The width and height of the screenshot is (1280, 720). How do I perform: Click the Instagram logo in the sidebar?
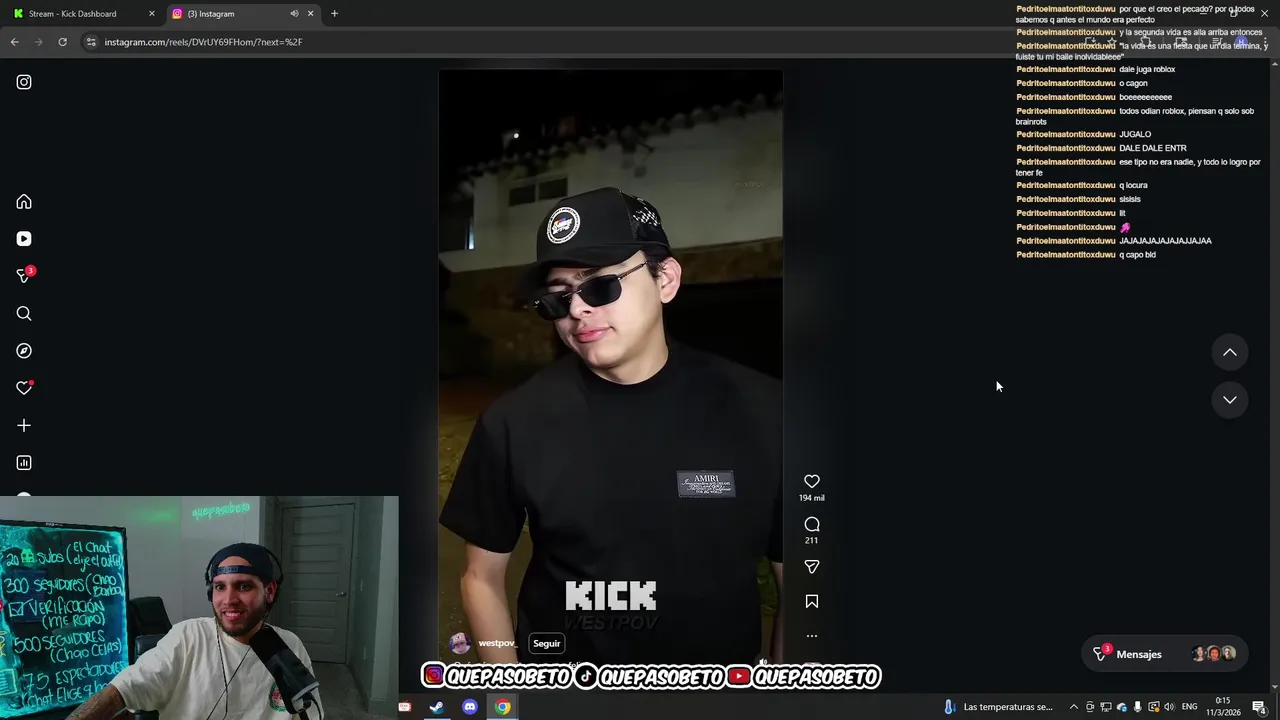[x=24, y=82]
